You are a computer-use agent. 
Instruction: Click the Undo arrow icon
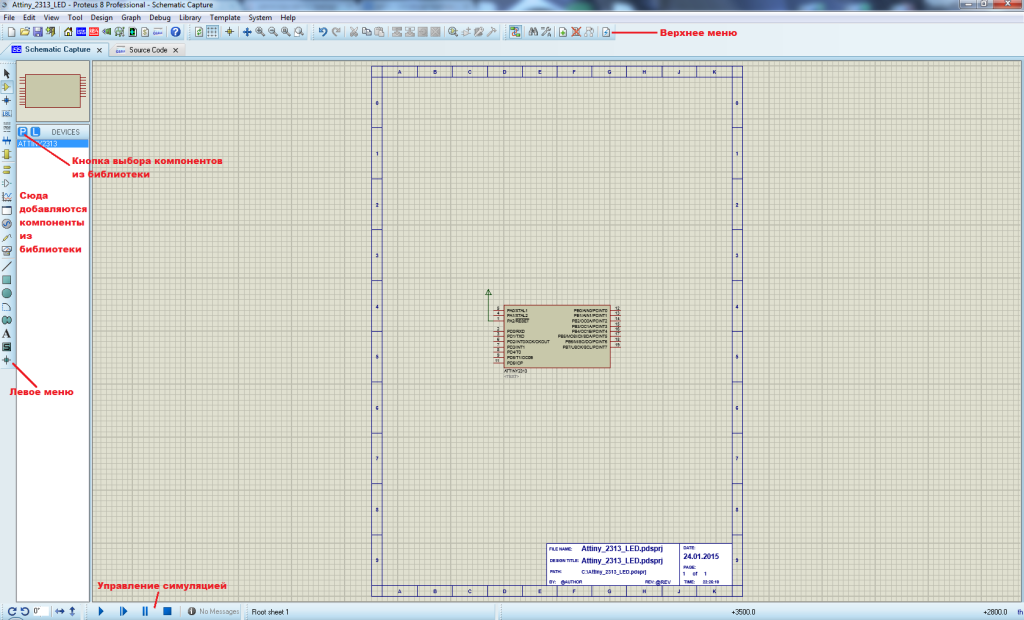coord(323,32)
